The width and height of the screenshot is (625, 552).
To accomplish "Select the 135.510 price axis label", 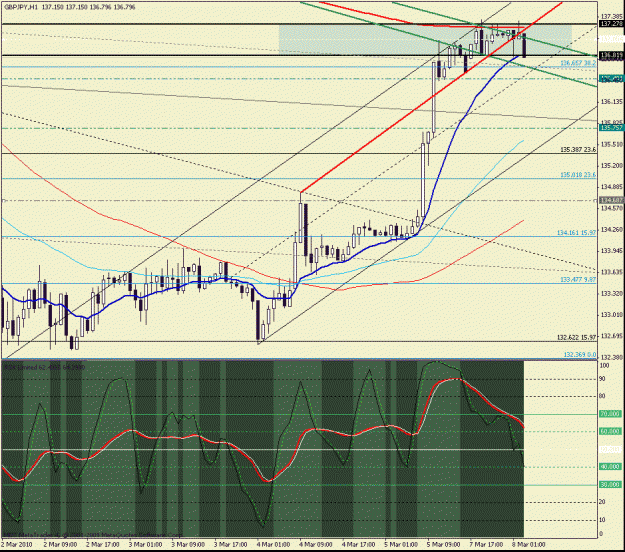I will point(611,144).
